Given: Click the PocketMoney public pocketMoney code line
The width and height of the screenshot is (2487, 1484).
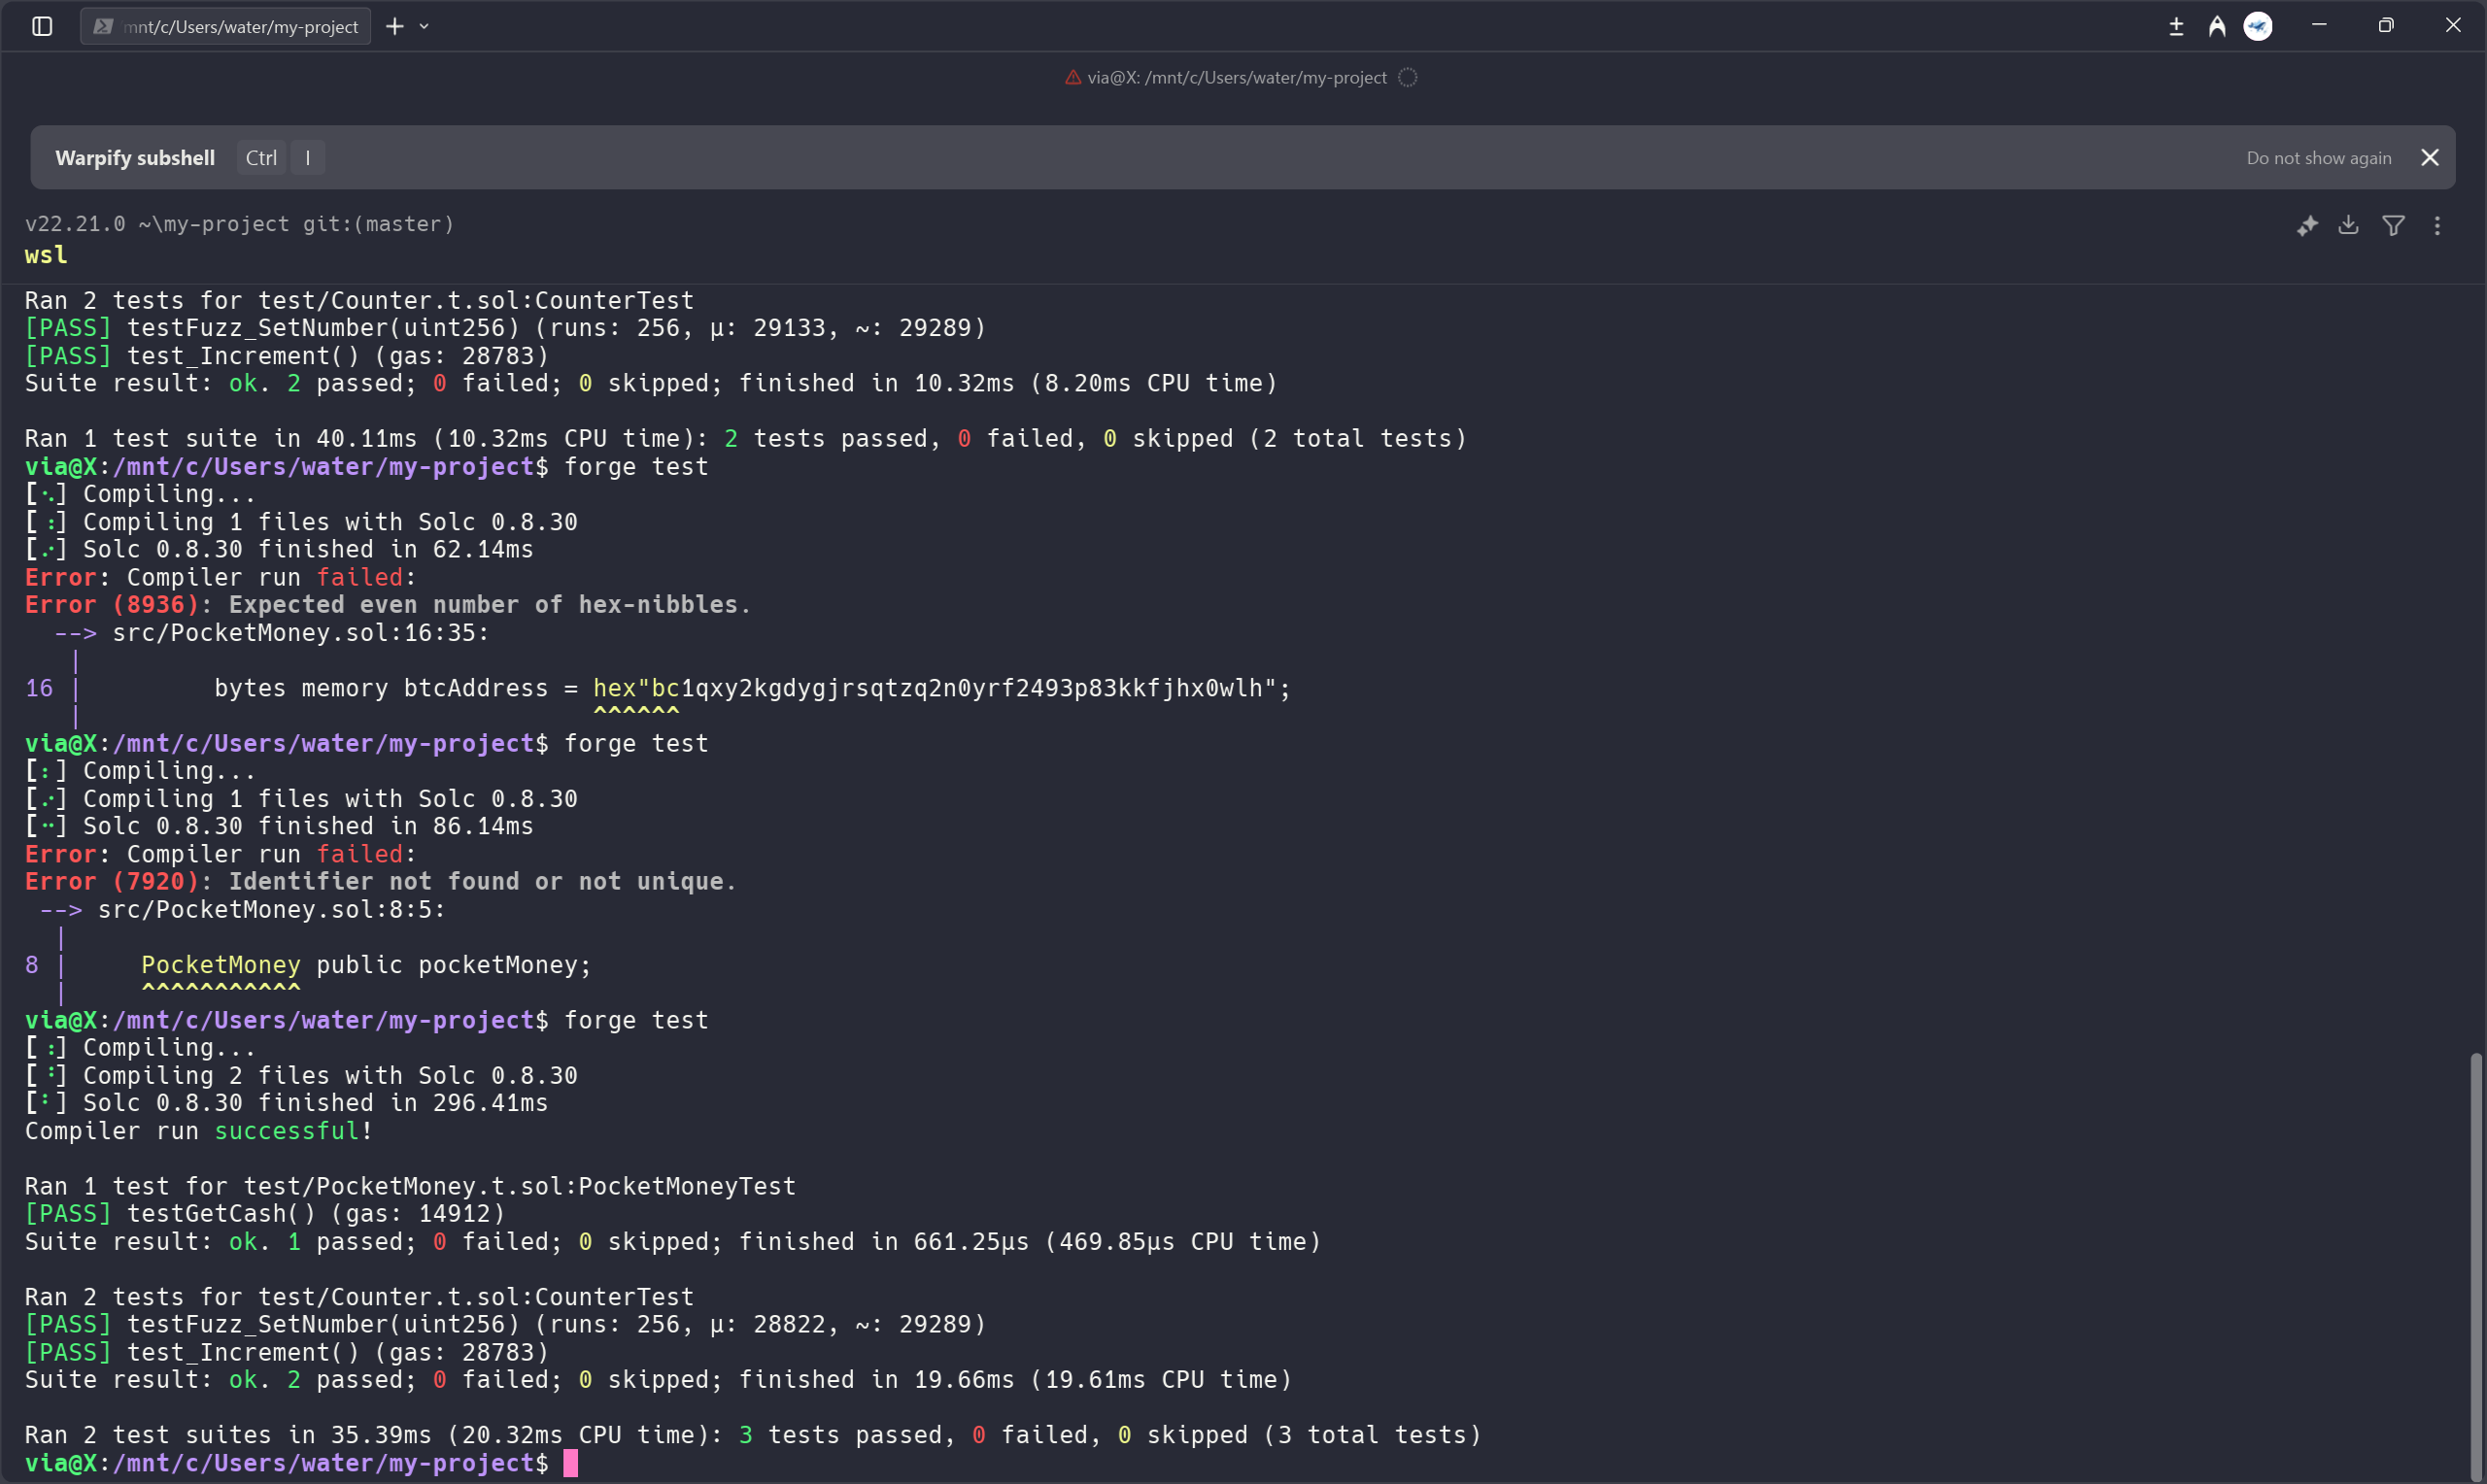Looking at the screenshot, I should coord(366,965).
